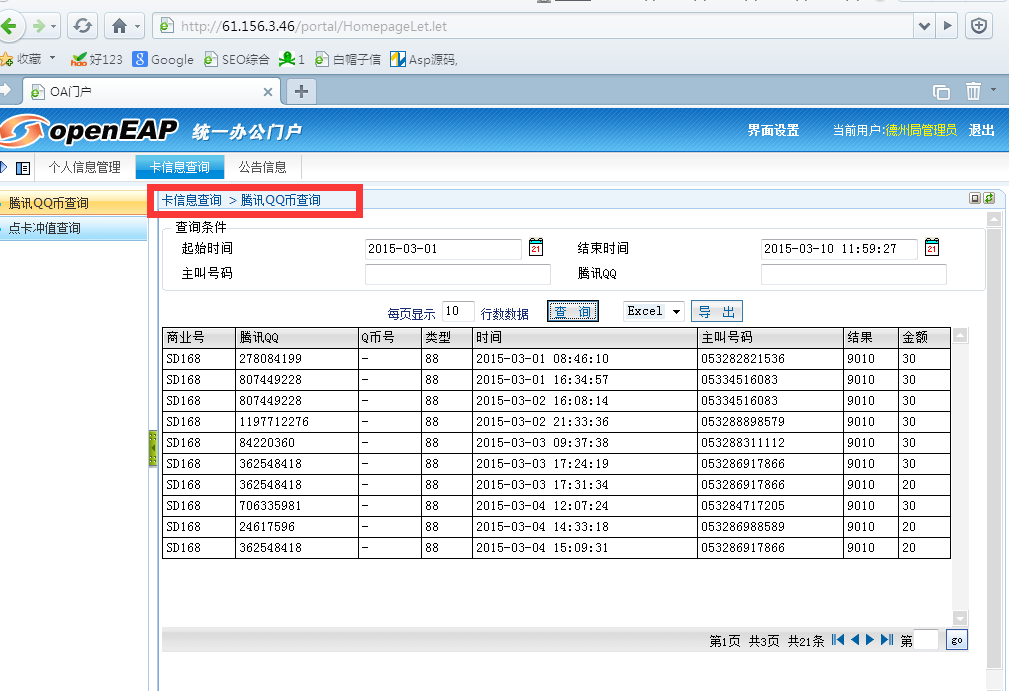This screenshot has height=691, width=1009.
Task: Click 退出 to log out
Action: [981, 130]
